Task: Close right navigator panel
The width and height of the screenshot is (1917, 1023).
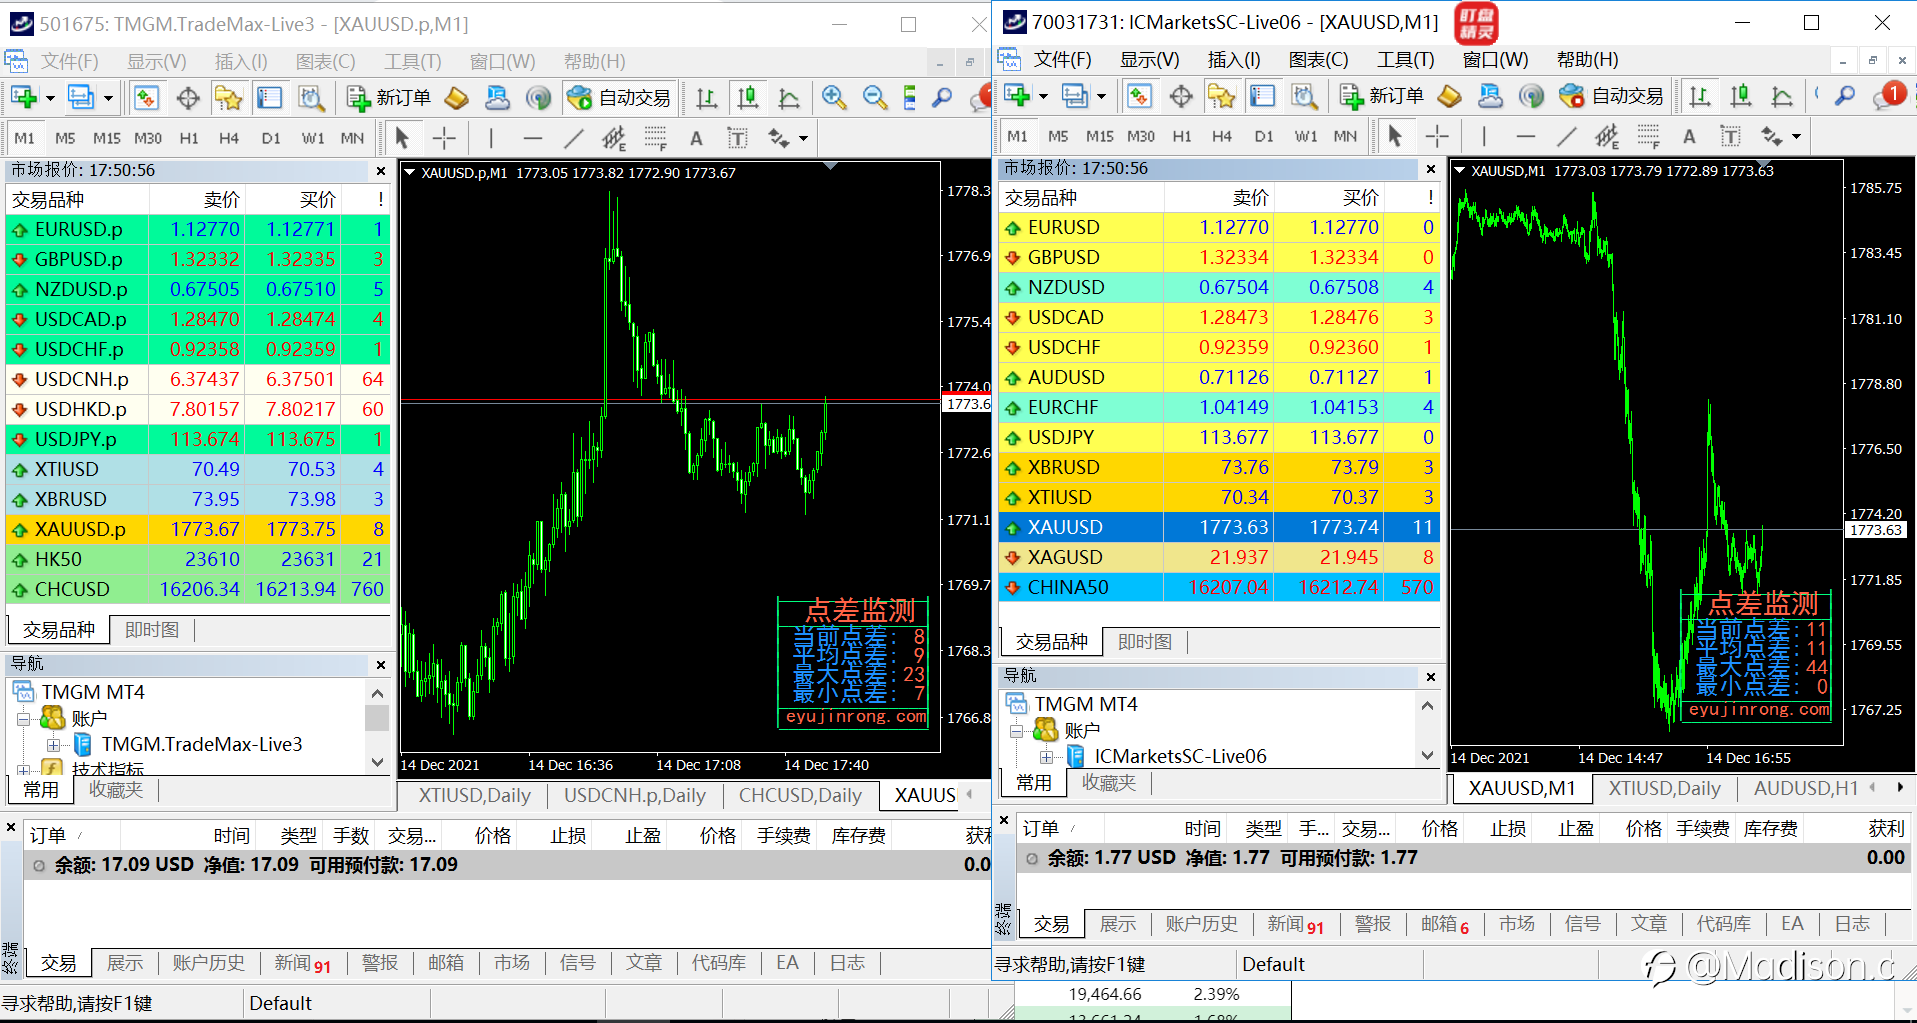Action: tap(1431, 677)
